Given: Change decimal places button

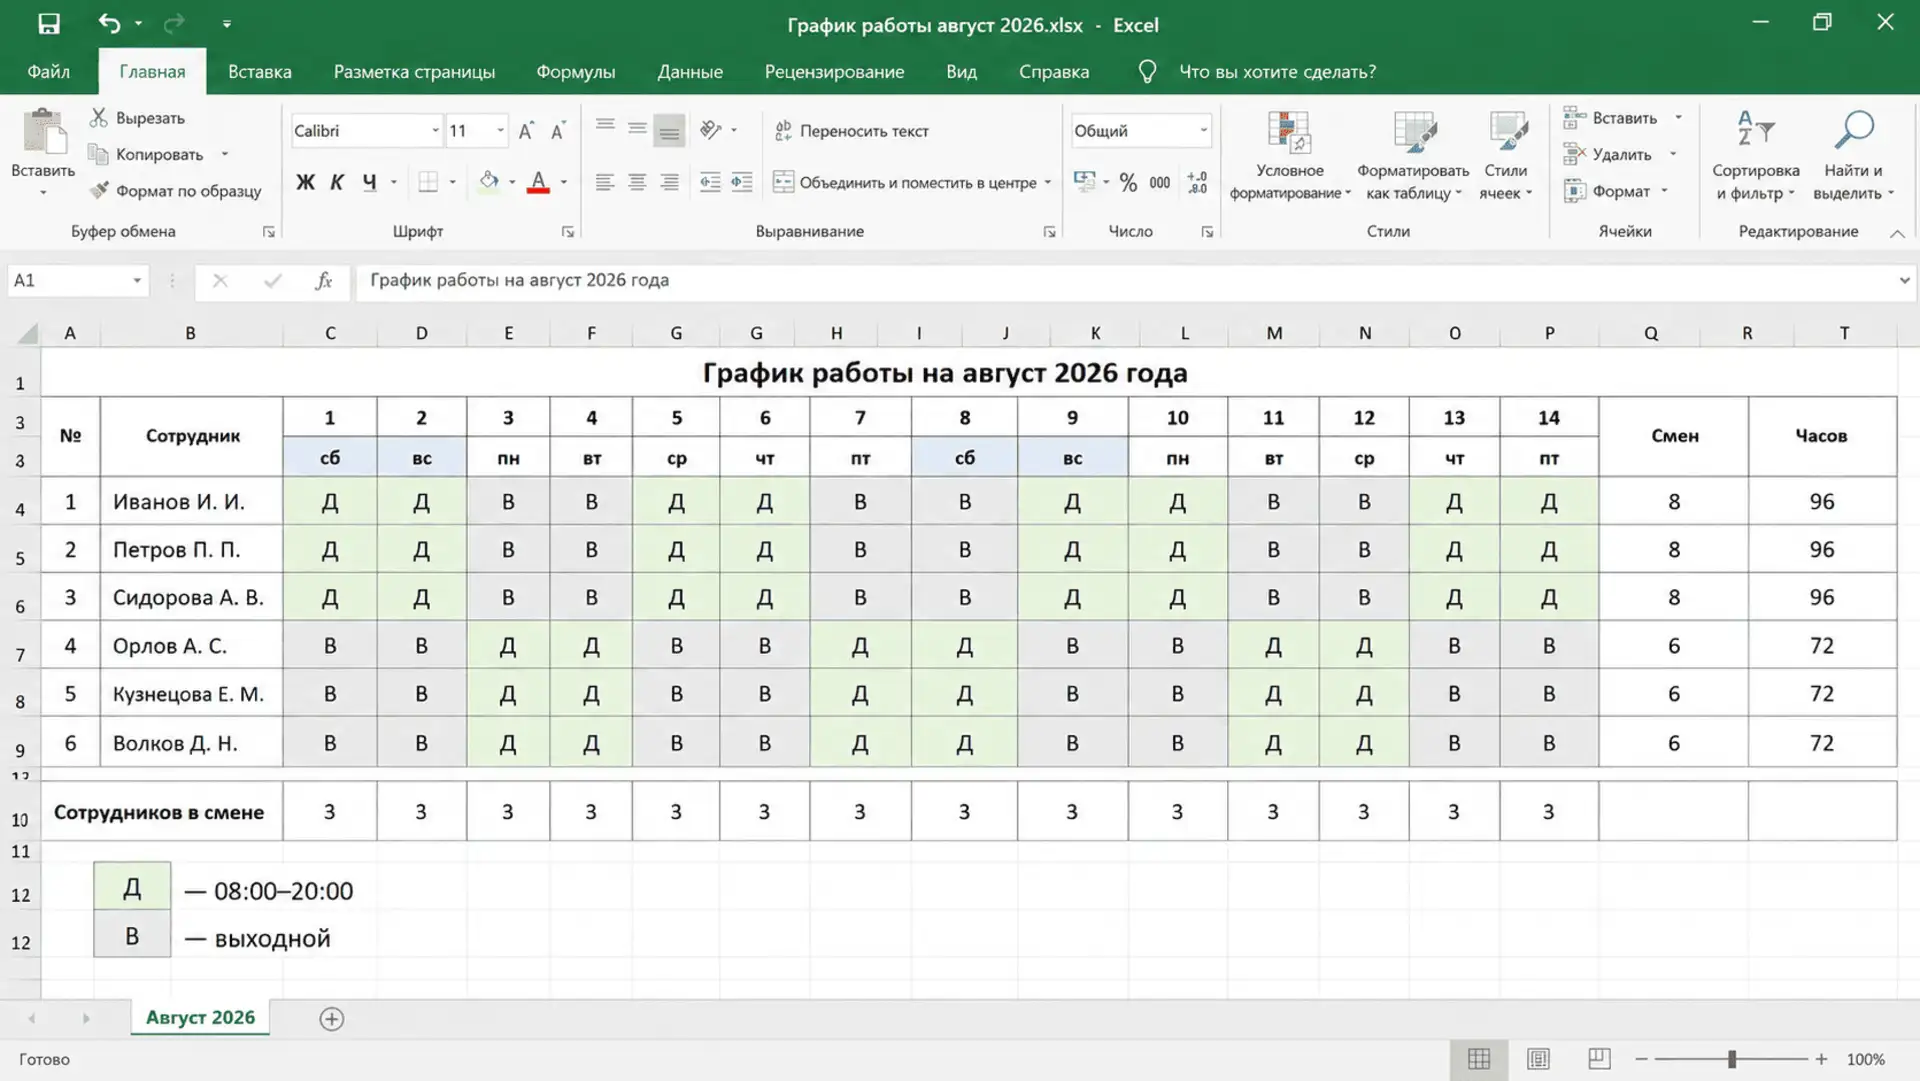Looking at the screenshot, I should [x=1197, y=182].
